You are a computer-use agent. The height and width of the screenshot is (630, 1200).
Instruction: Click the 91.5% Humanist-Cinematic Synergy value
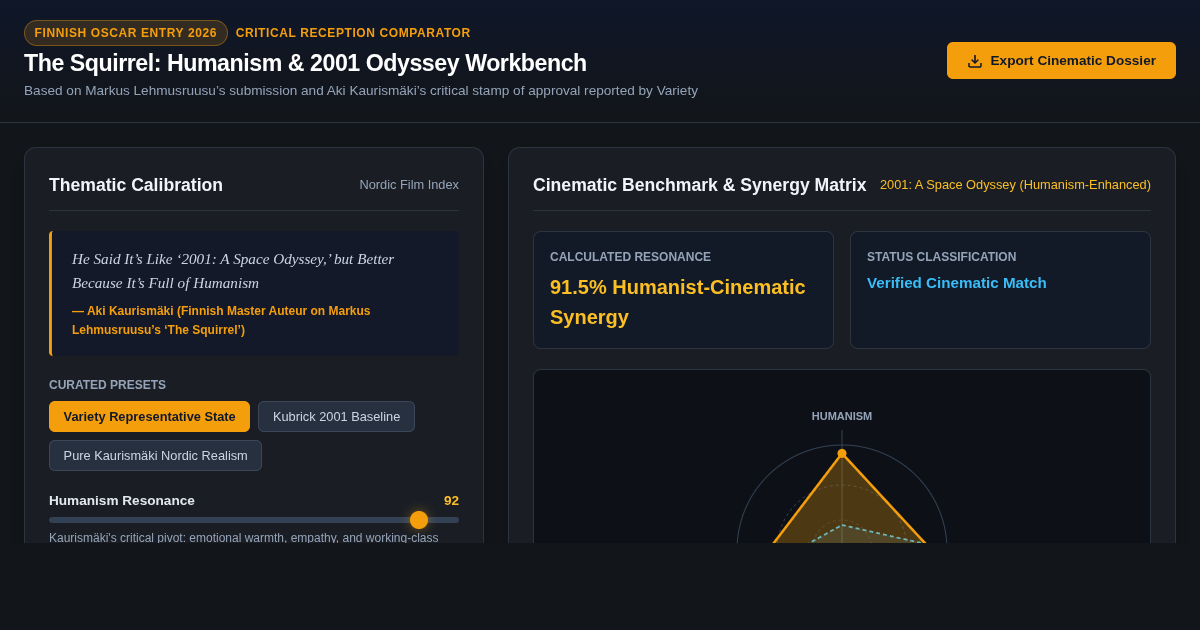pyautogui.click(x=678, y=302)
